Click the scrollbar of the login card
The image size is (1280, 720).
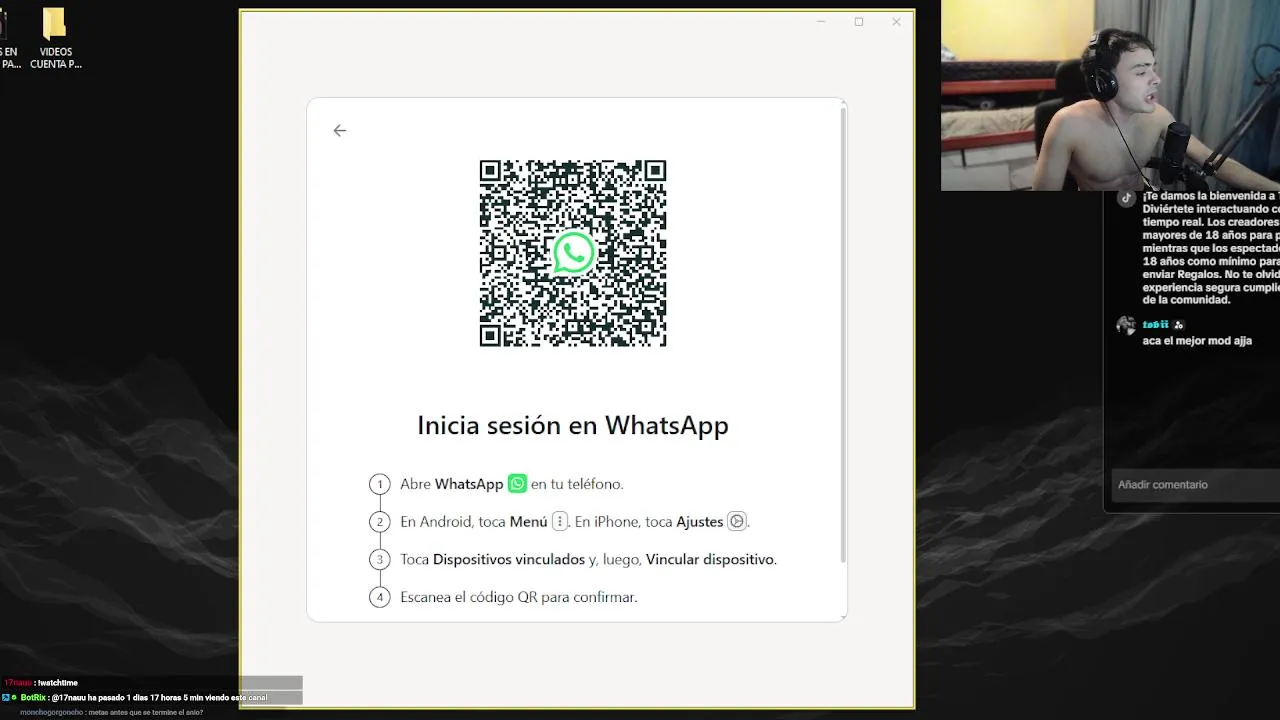coord(844,335)
